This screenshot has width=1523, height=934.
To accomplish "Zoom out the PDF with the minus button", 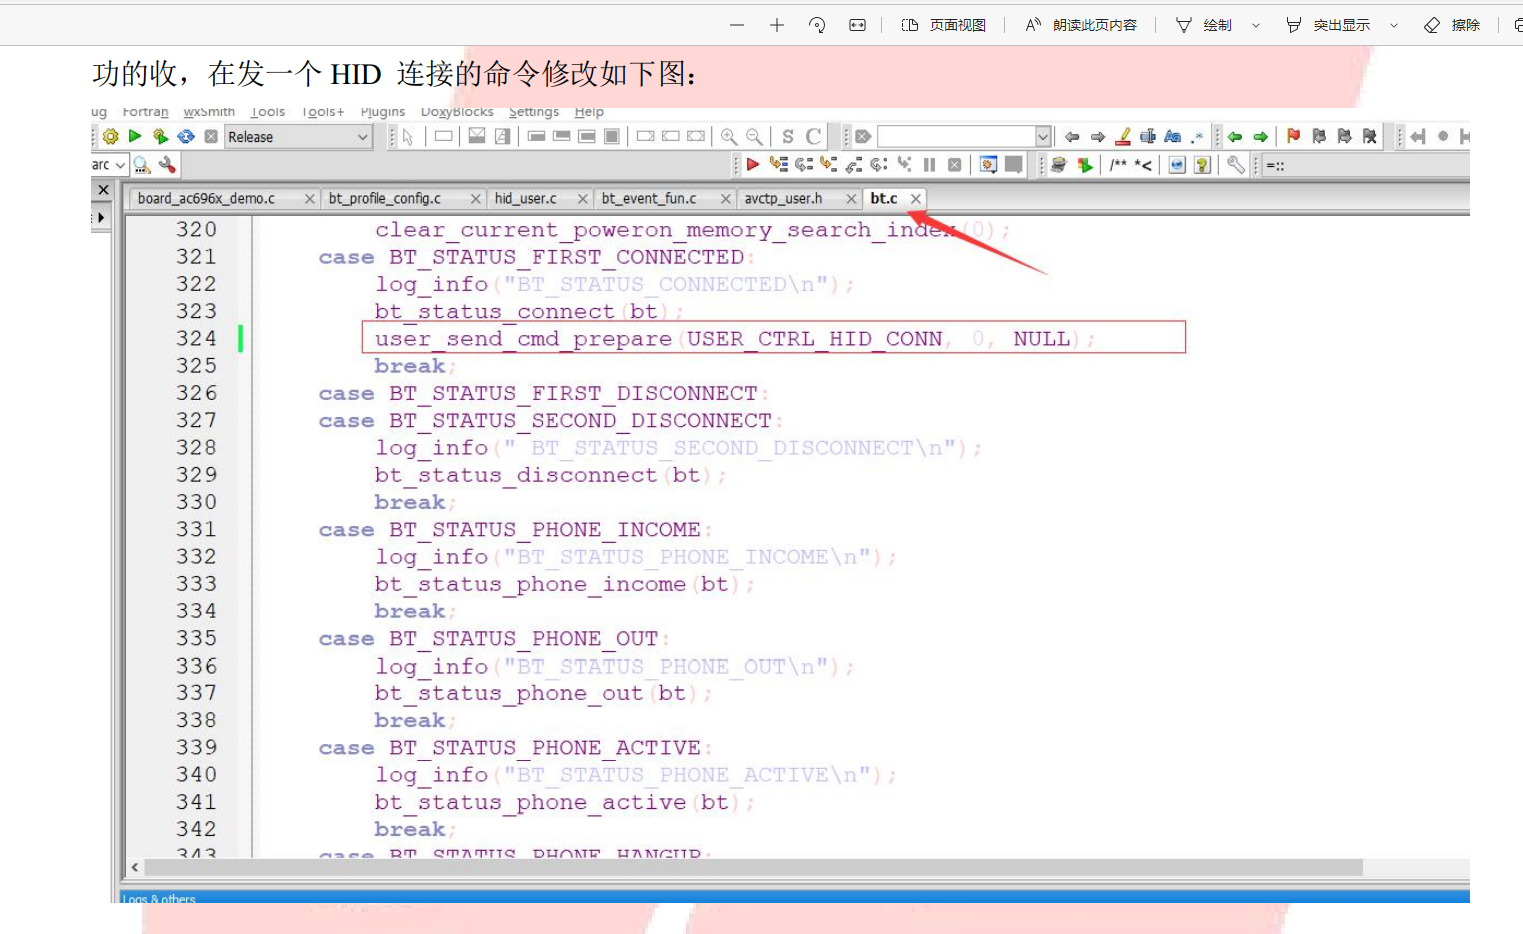I will coord(737,25).
